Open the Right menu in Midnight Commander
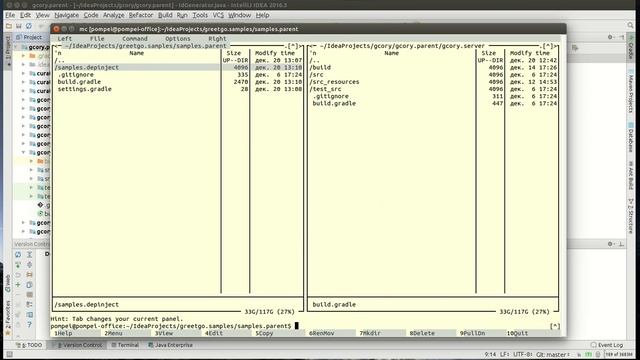This screenshot has height=360, width=640. [x=217, y=38]
